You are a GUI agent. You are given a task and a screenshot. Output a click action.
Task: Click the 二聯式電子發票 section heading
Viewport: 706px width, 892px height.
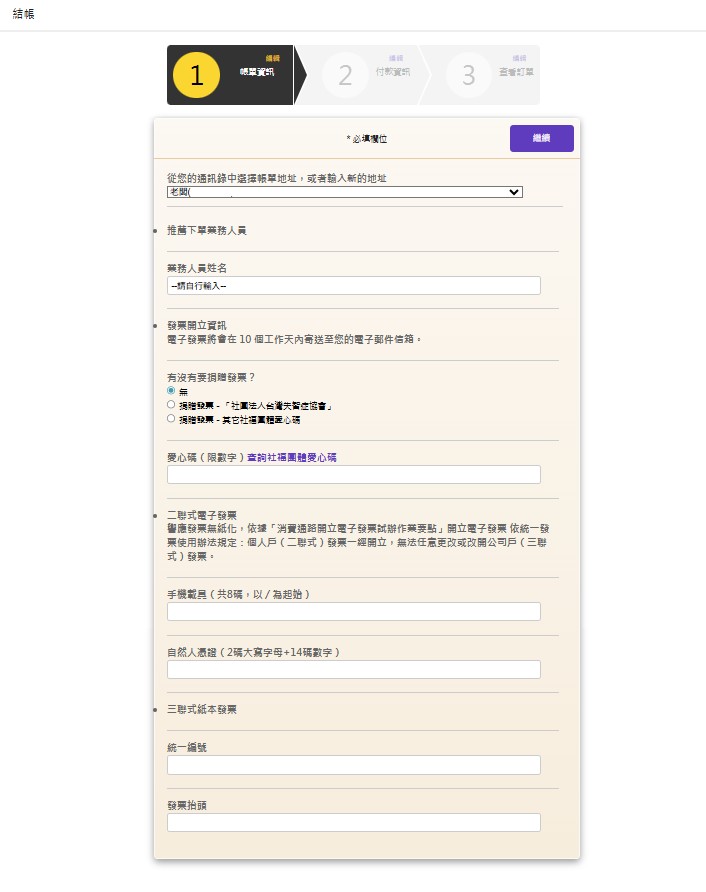click(x=202, y=515)
